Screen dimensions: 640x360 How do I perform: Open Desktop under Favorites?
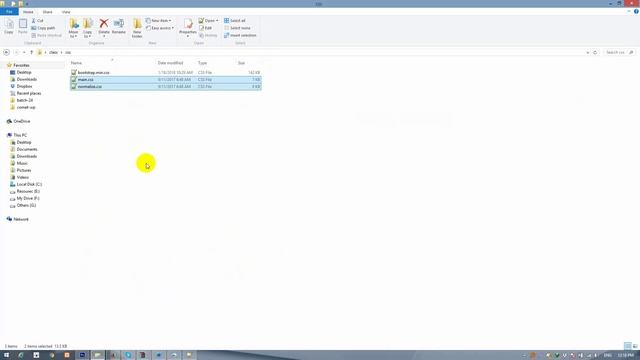(24, 72)
